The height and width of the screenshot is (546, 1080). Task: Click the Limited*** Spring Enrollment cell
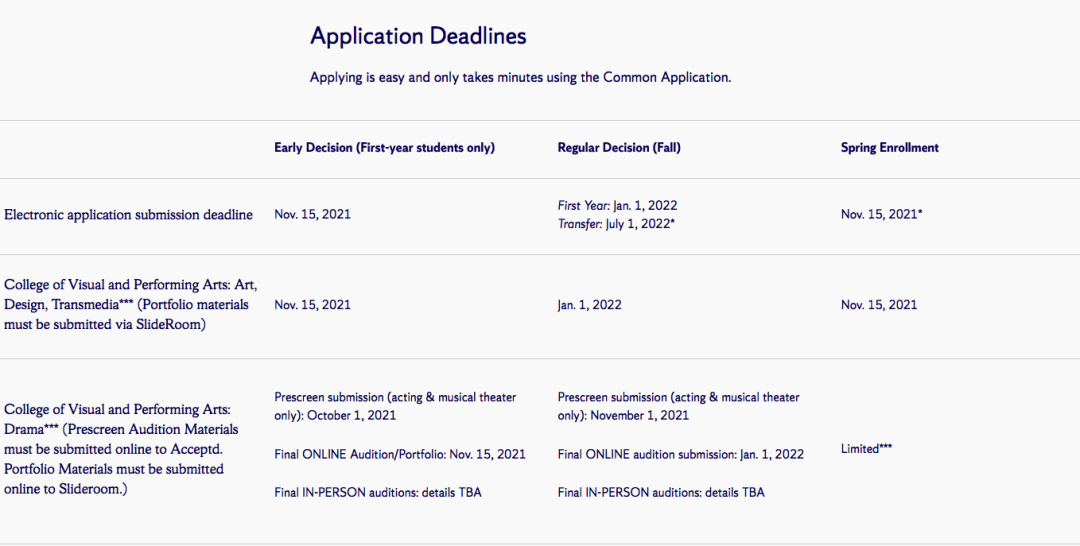(x=866, y=449)
